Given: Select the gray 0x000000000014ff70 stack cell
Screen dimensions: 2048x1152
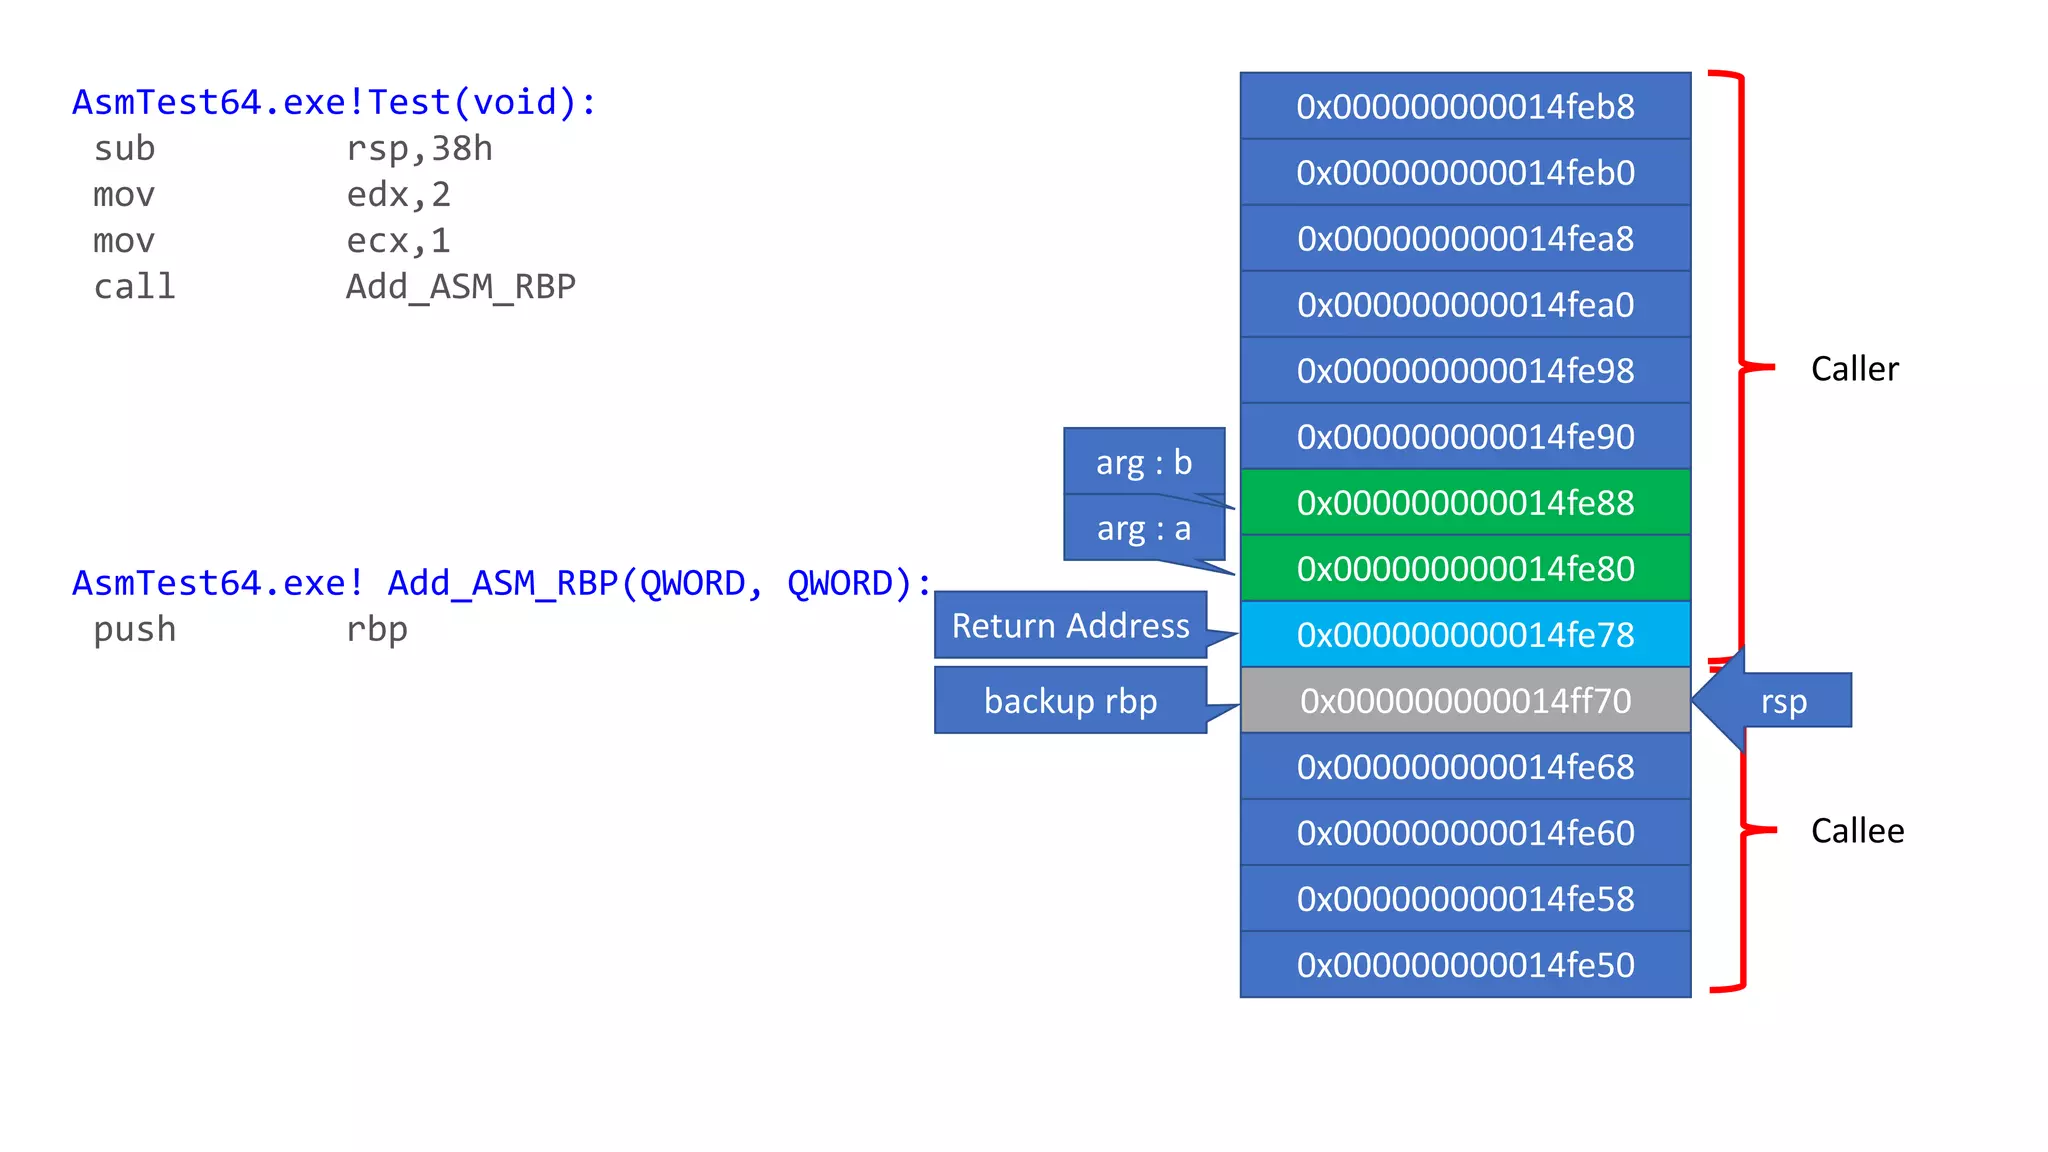Looking at the screenshot, I should click(x=1465, y=701).
